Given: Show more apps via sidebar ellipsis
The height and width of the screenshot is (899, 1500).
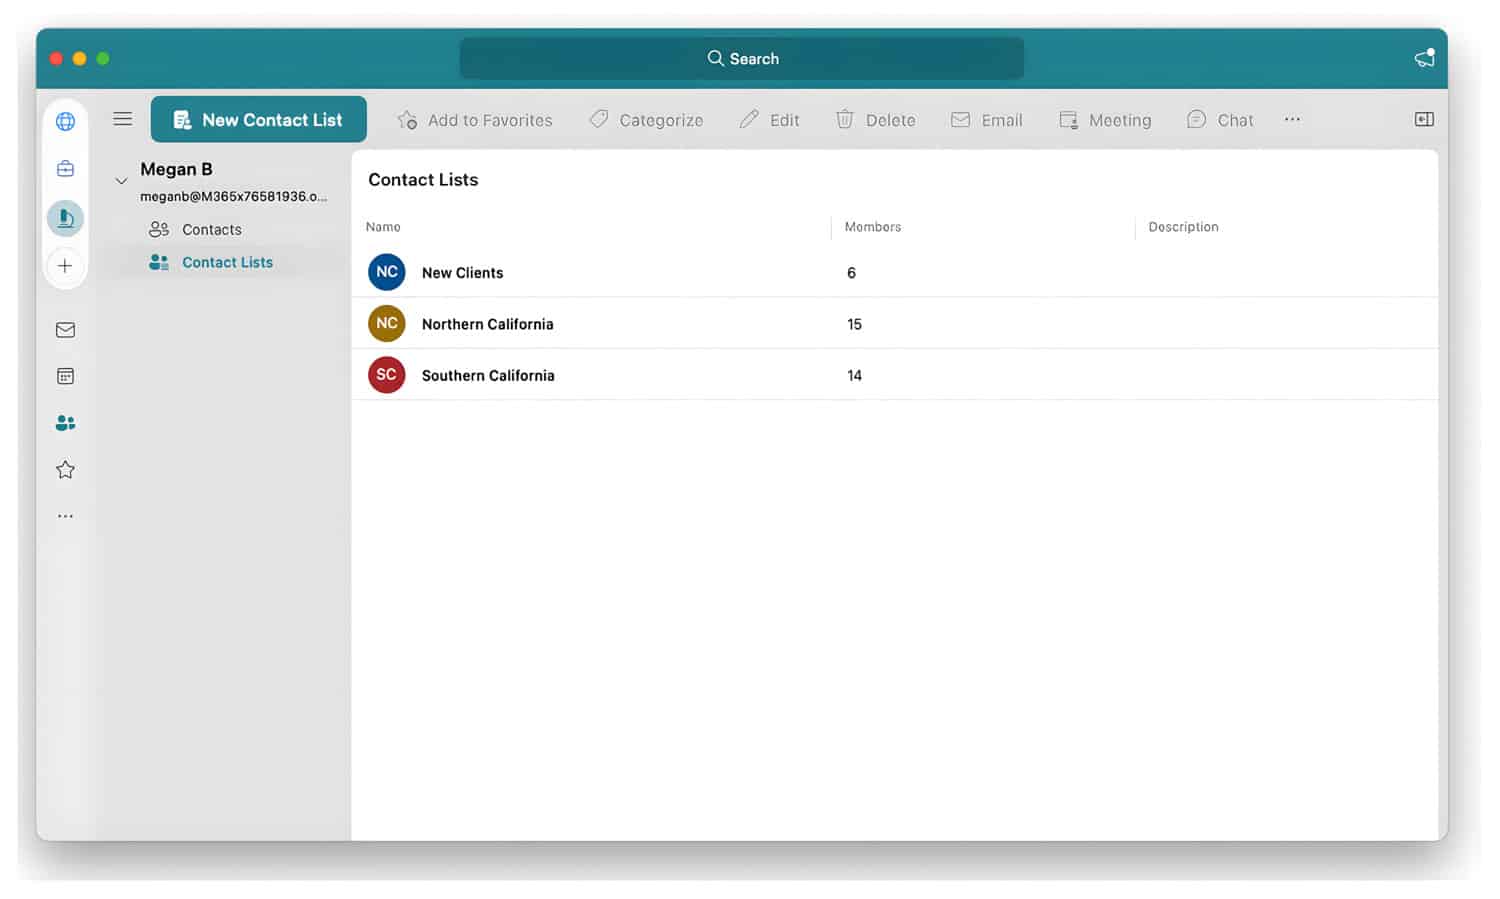Looking at the screenshot, I should coord(65,516).
